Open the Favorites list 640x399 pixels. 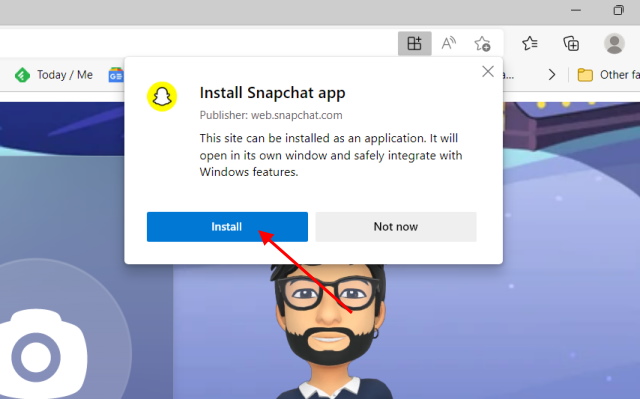(530, 43)
